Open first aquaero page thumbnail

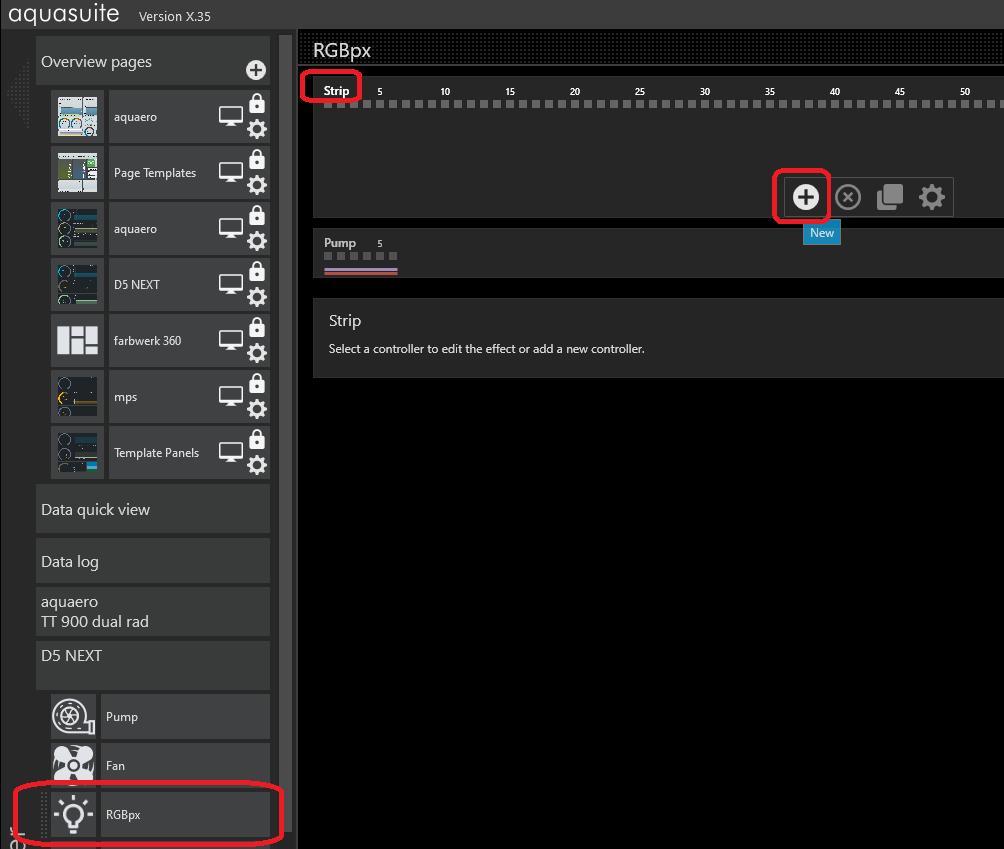tap(77, 117)
